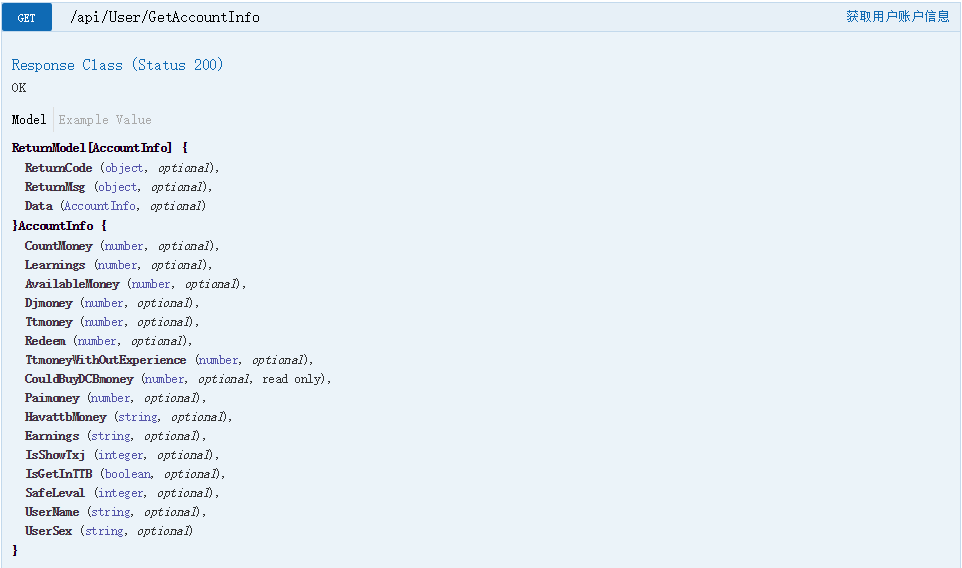
Task: Select the SafeLeval property
Action: pos(55,493)
